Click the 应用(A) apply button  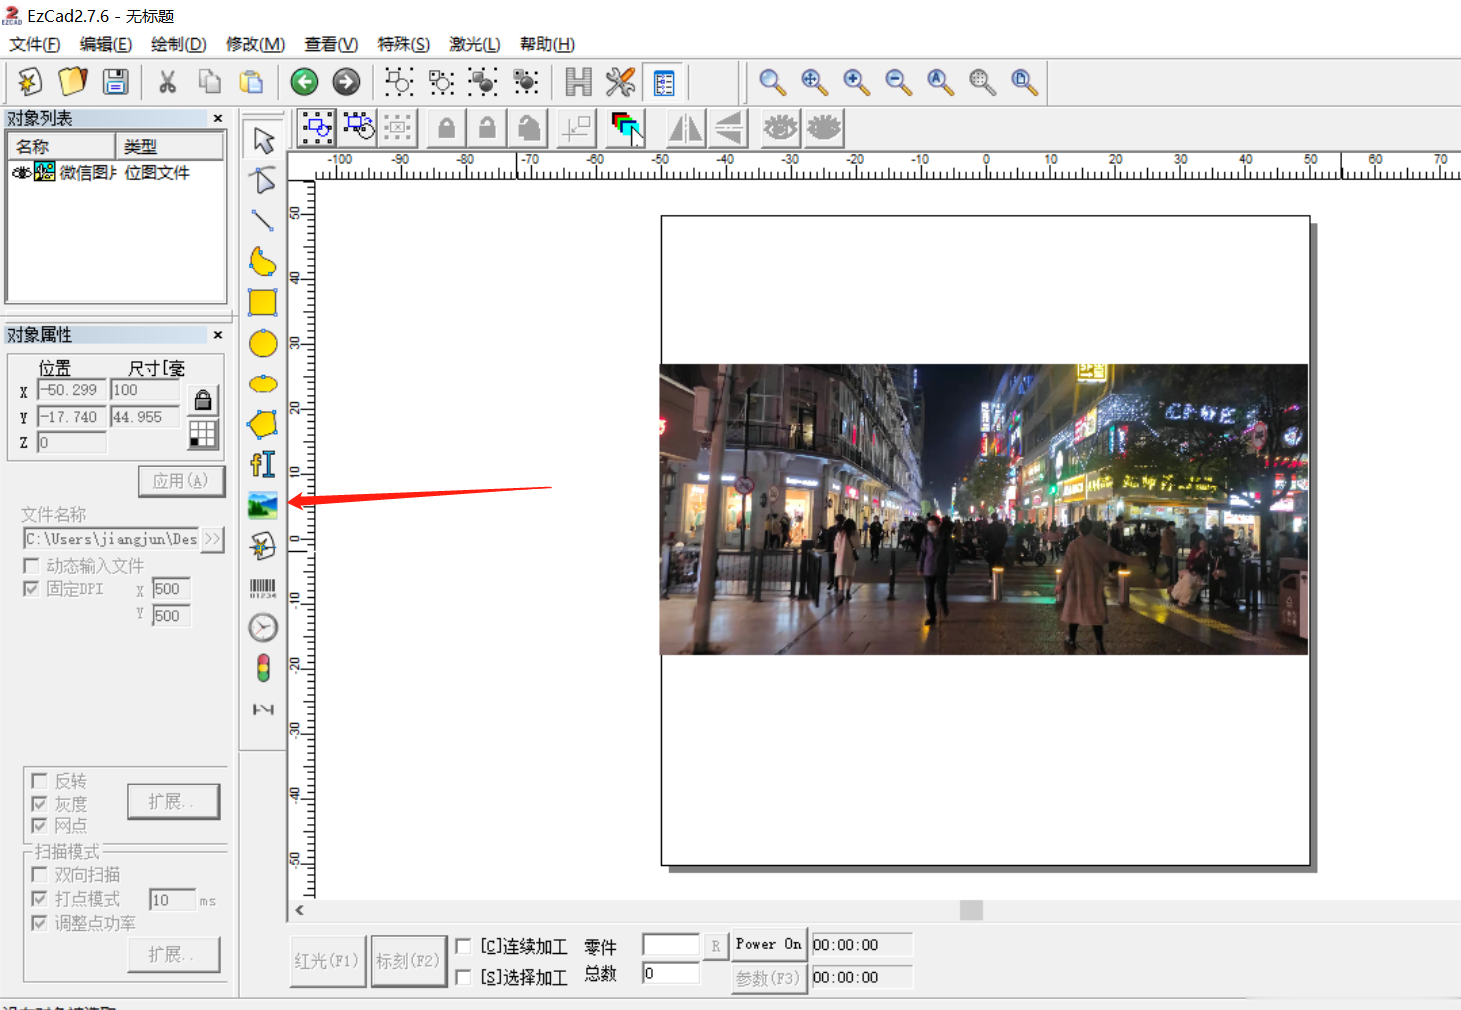[x=180, y=481]
